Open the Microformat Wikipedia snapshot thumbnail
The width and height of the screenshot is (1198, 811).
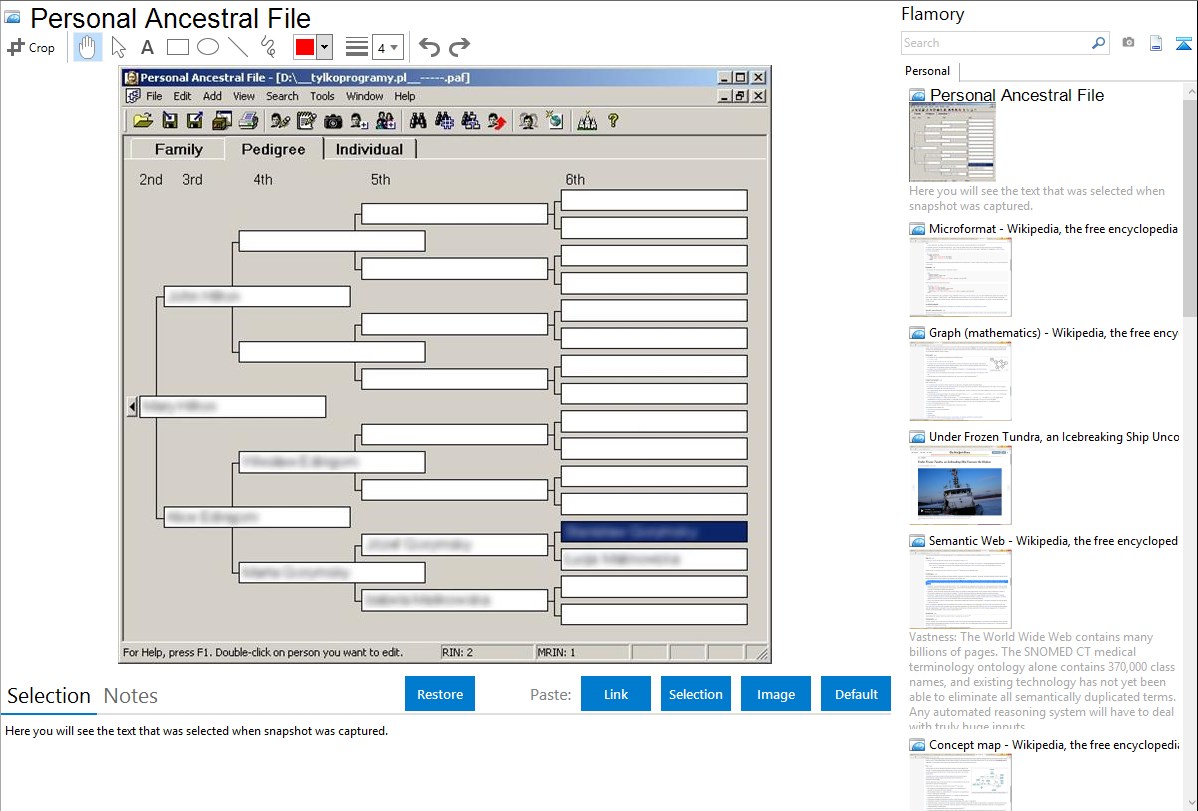(x=960, y=277)
